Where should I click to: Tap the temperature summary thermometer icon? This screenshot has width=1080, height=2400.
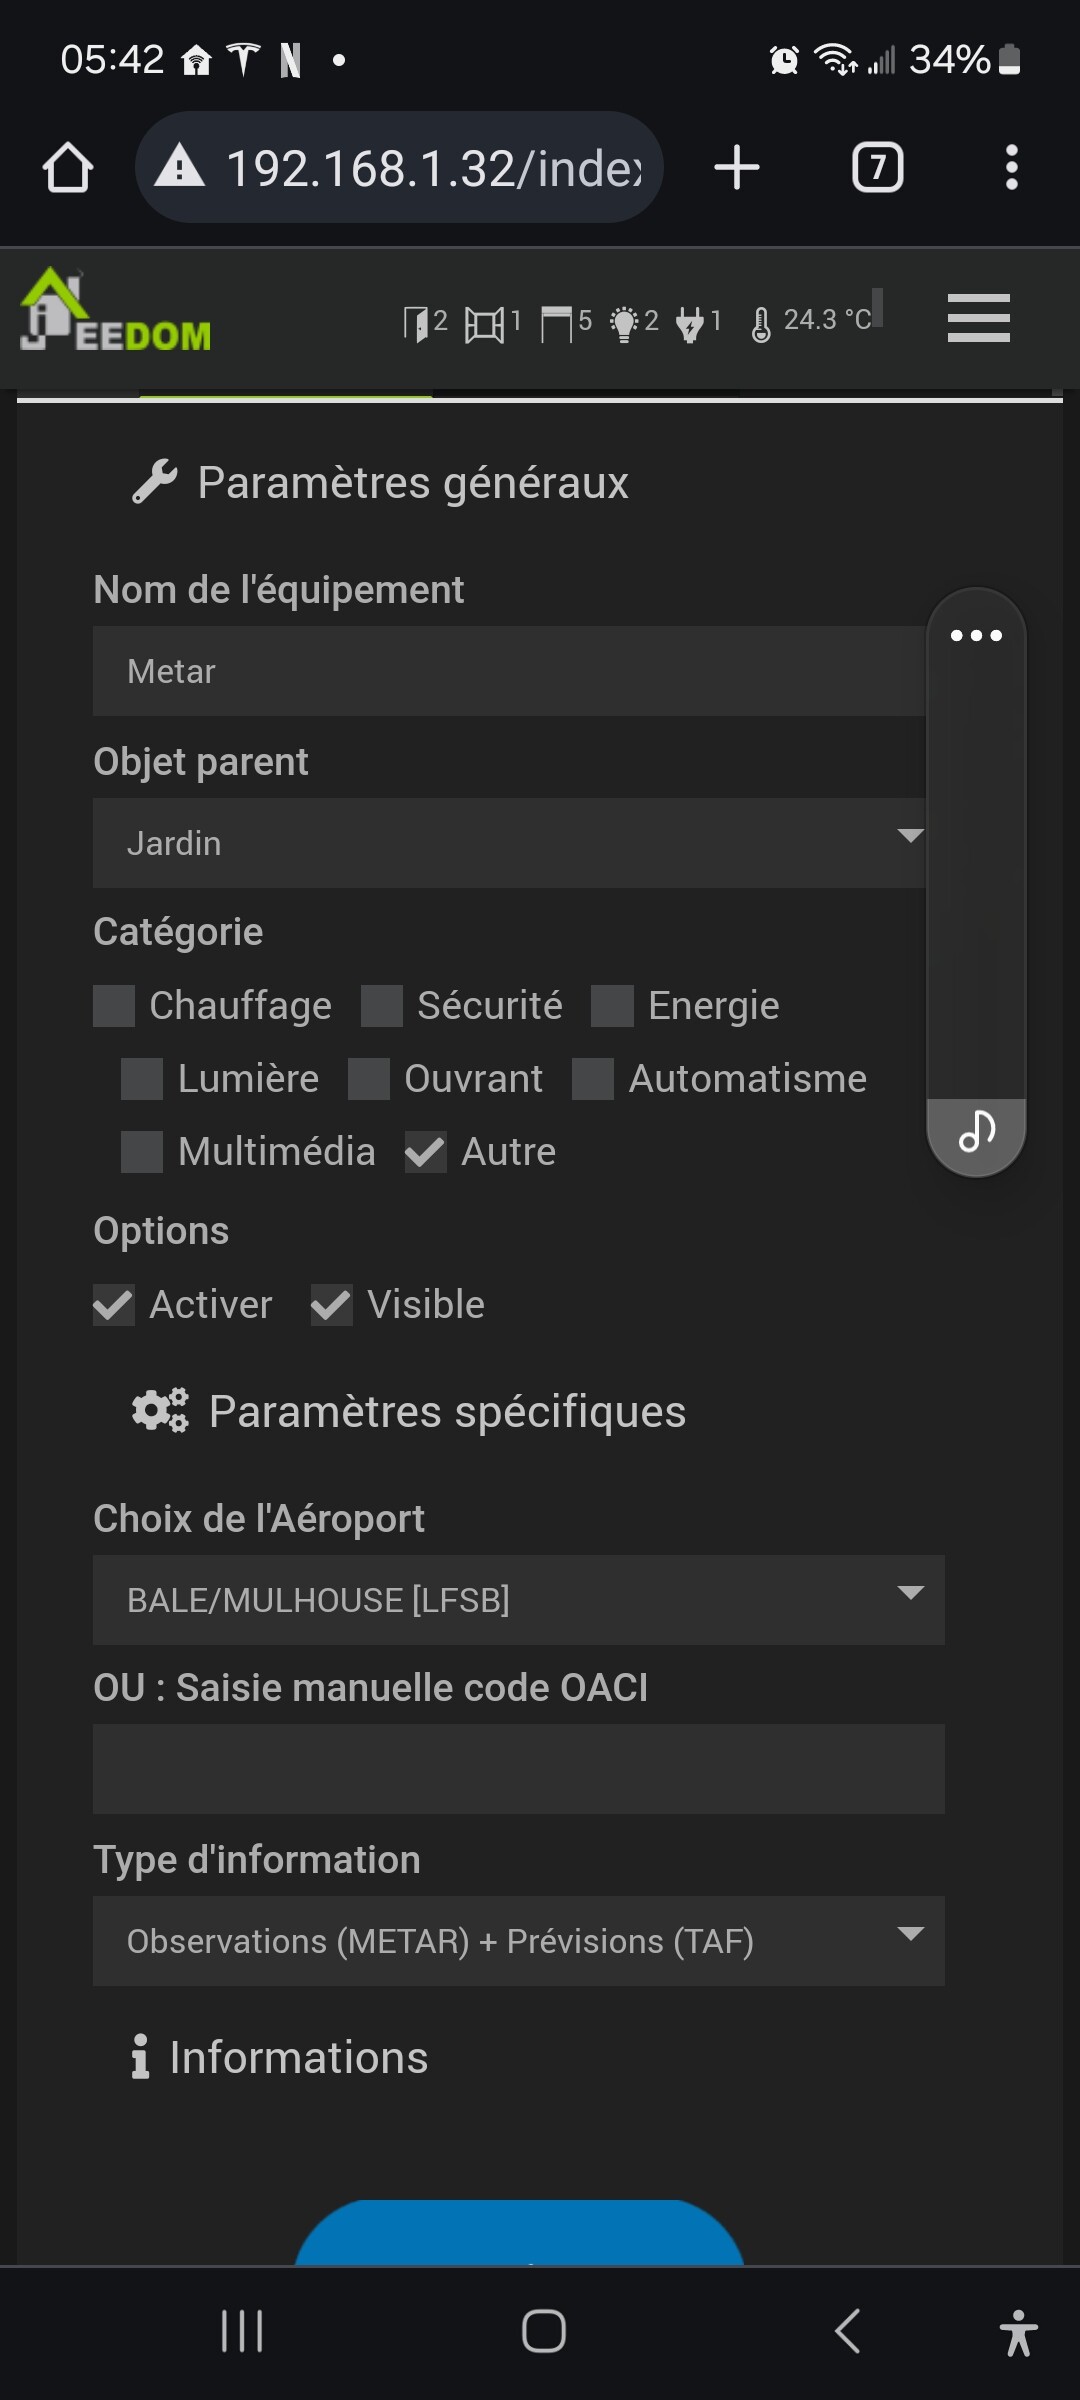tap(761, 323)
